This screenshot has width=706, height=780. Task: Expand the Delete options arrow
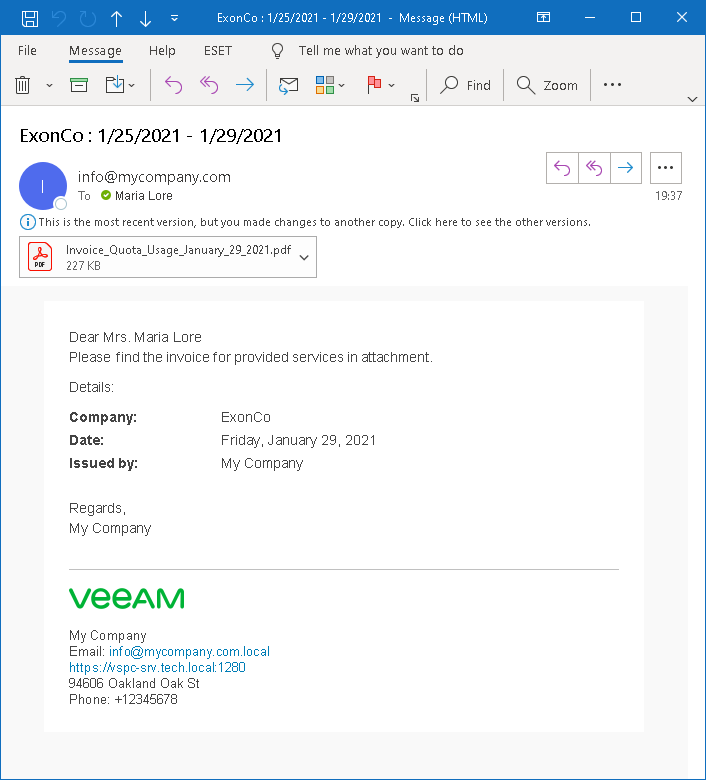point(49,86)
